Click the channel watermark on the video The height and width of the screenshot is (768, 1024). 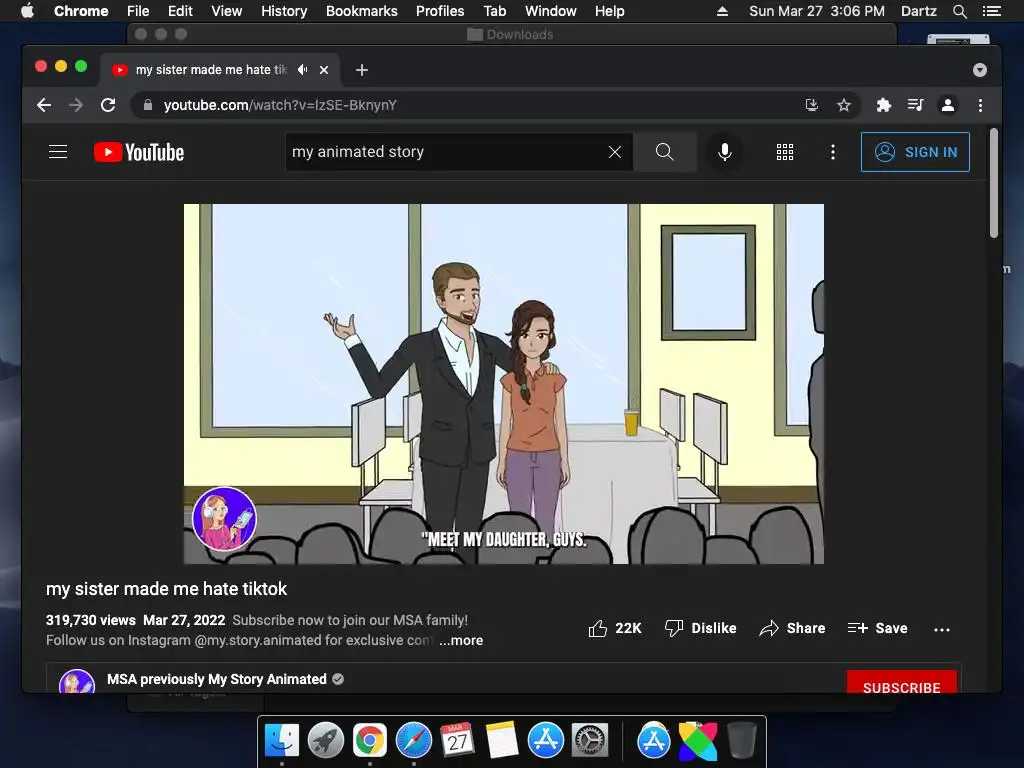coord(225,519)
